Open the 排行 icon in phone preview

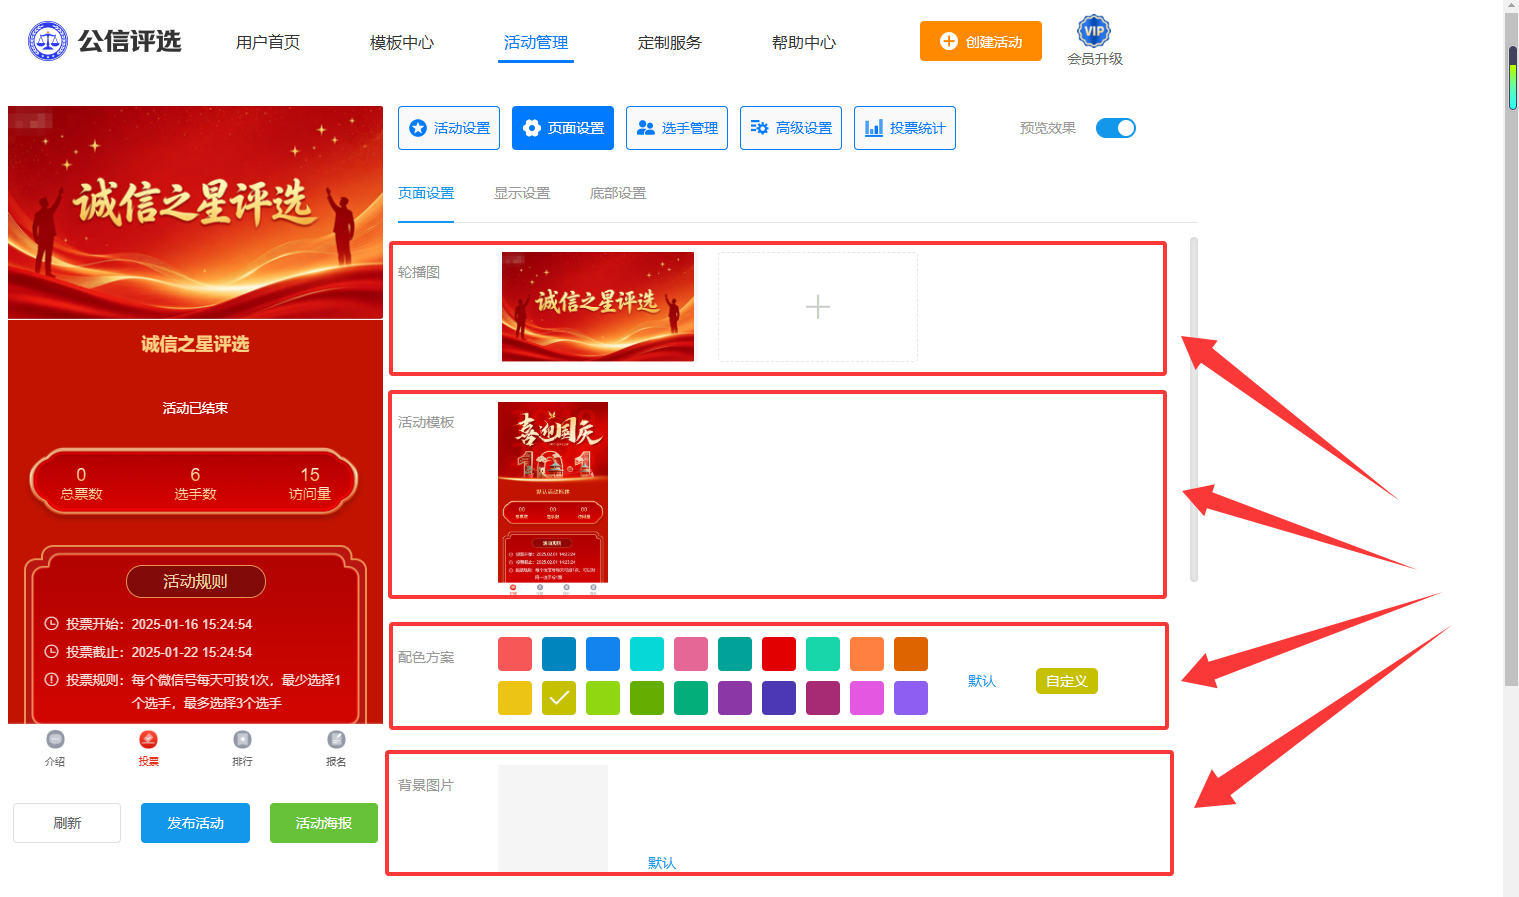(x=242, y=748)
